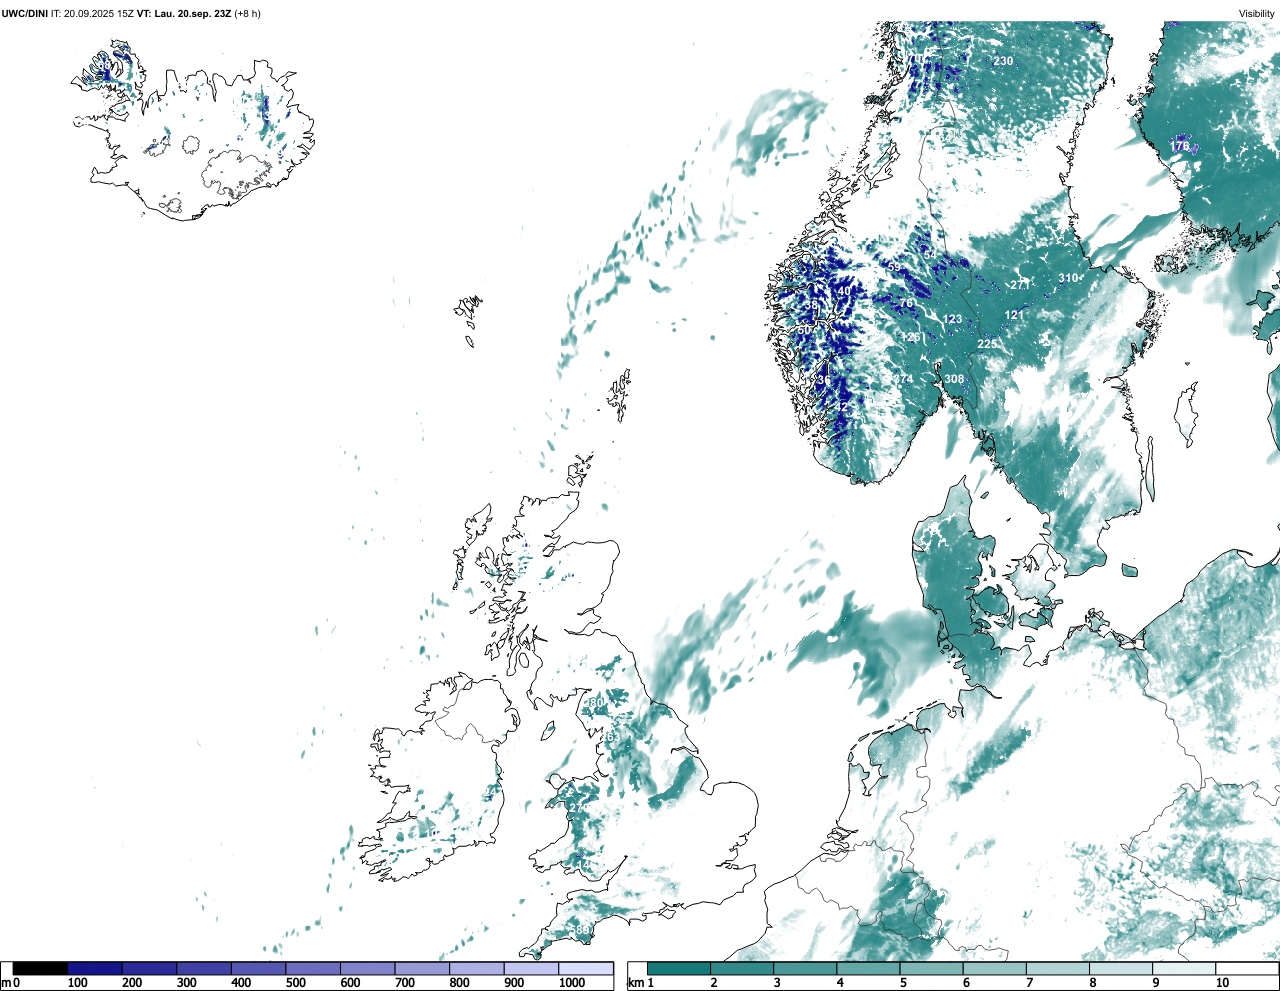Click the '126' visibility value
This screenshot has width=1280, height=991.
910,337
